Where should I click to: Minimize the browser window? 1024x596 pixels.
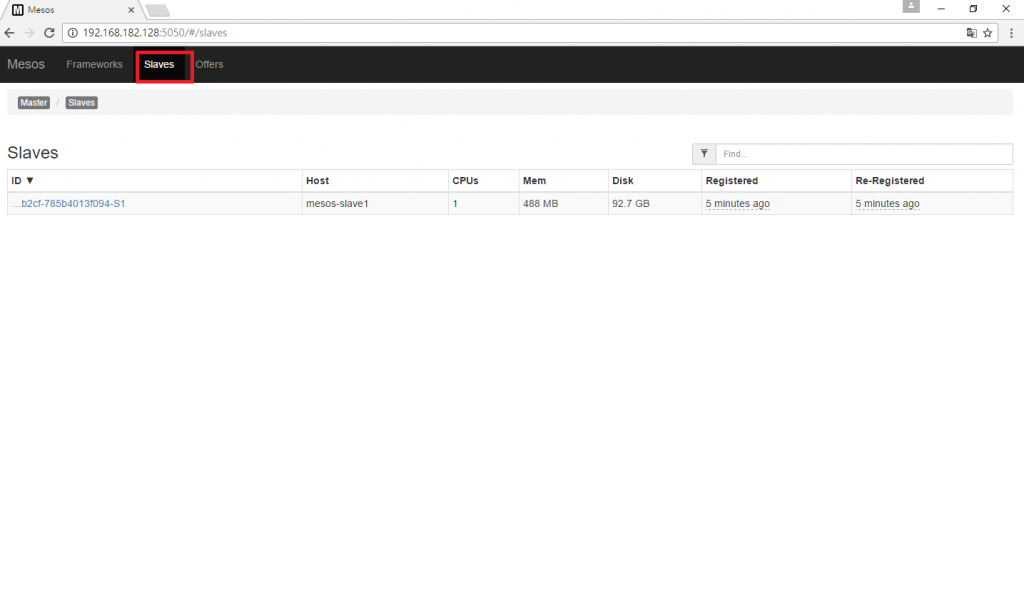point(941,9)
